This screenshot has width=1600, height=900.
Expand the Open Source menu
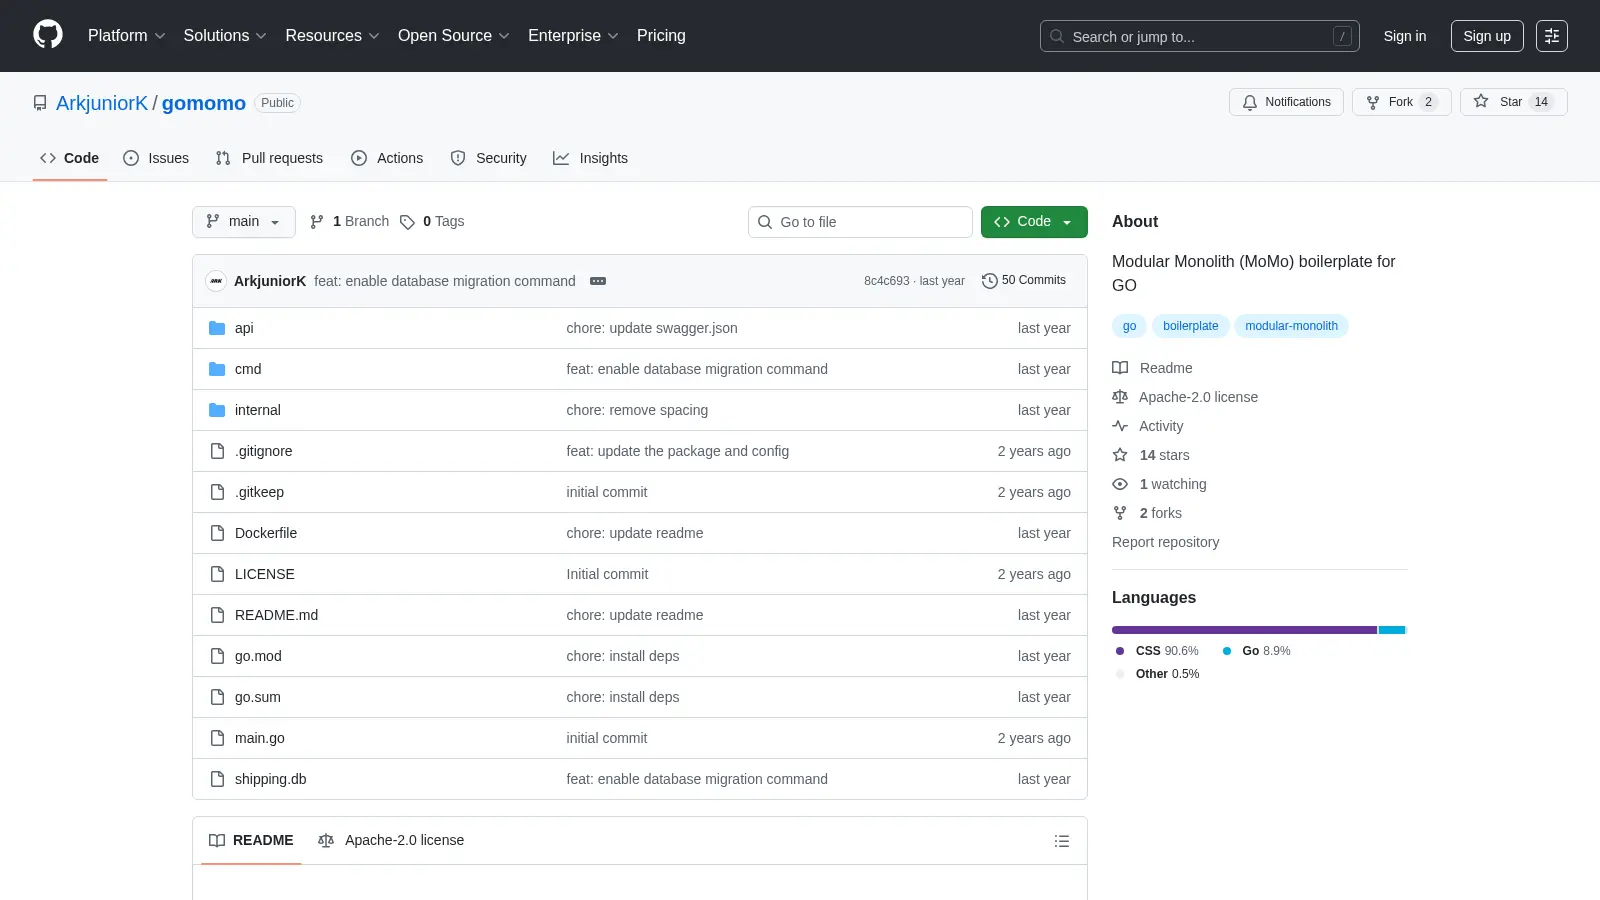(x=454, y=36)
